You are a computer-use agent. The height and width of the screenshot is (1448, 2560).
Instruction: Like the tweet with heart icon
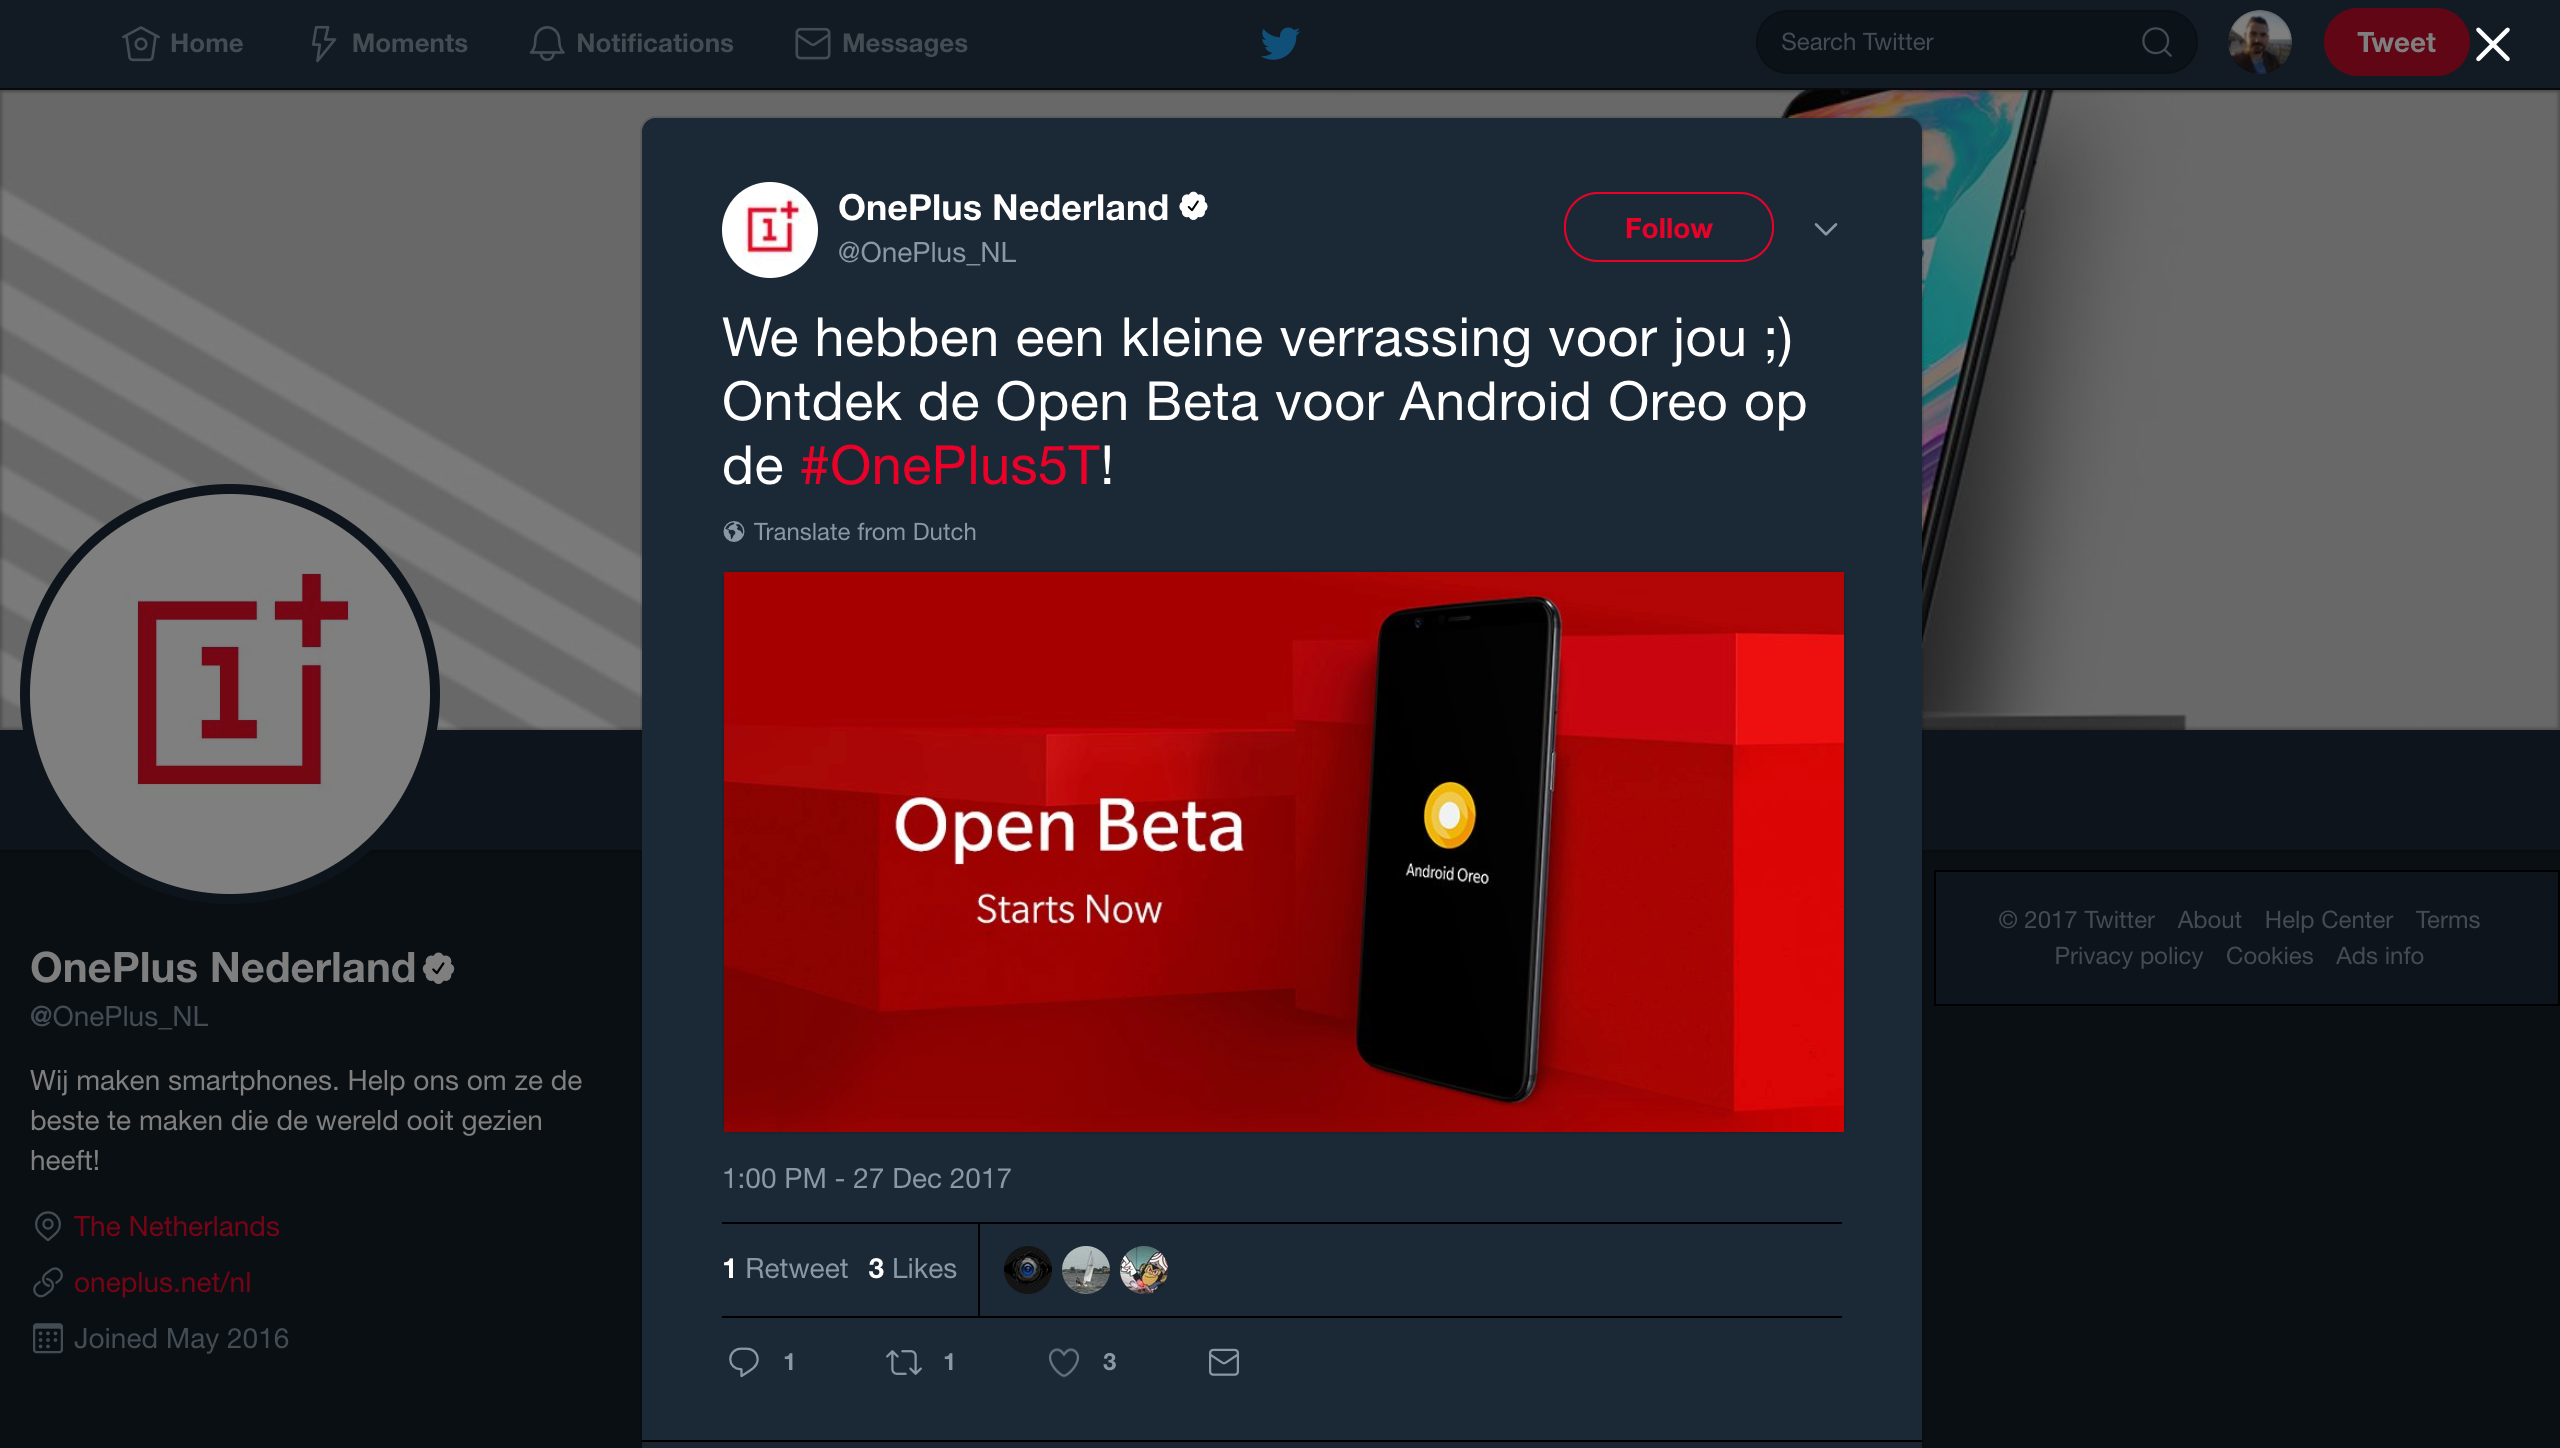coord(1064,1362)
